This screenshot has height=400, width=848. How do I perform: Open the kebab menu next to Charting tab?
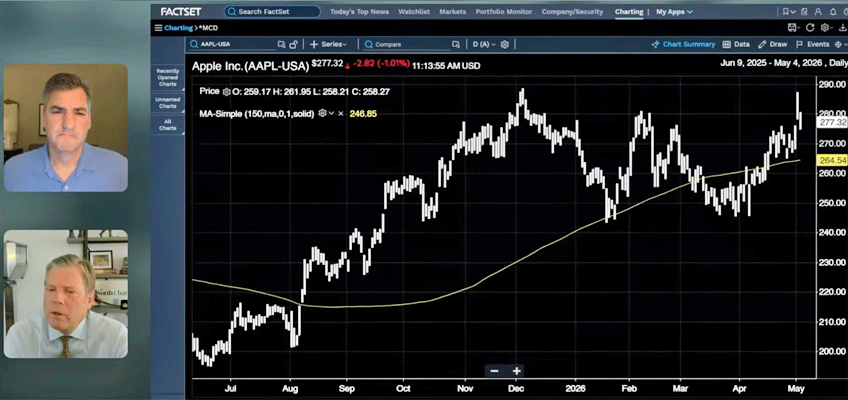[648, 11]
